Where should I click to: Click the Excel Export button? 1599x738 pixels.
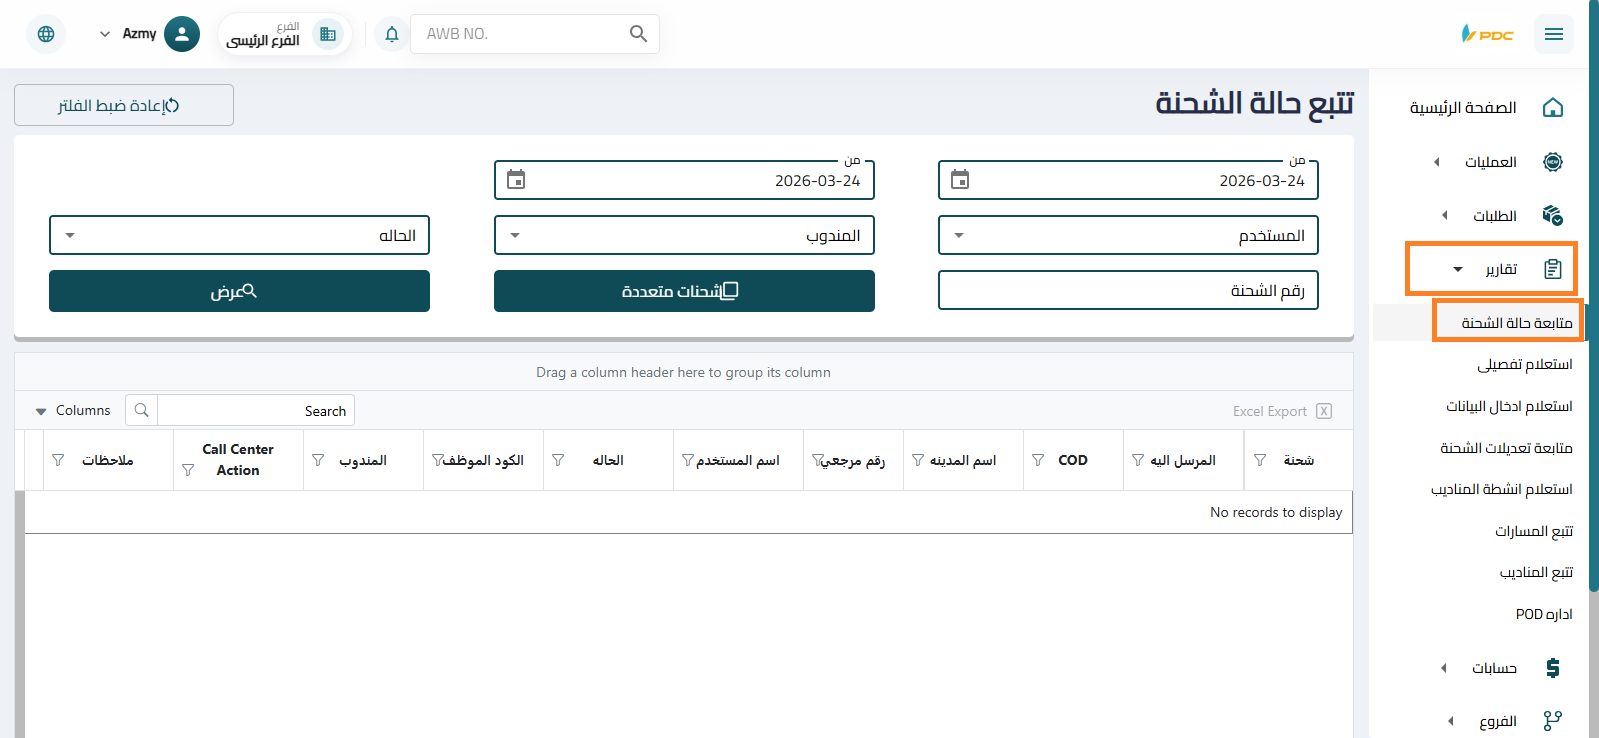click(x=1282, y=411)
